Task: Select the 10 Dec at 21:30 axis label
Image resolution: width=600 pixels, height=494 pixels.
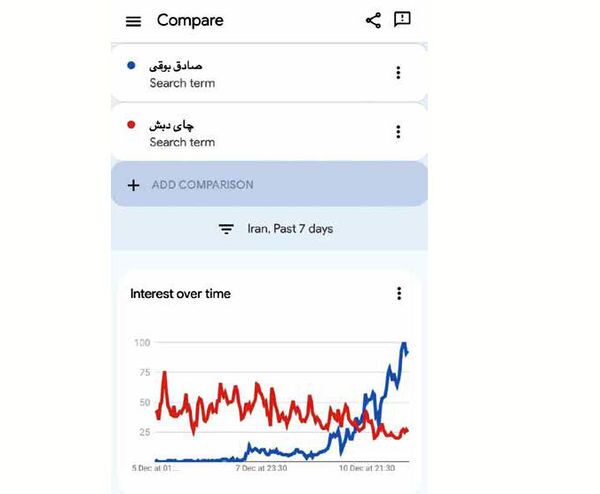Action: 364,467
